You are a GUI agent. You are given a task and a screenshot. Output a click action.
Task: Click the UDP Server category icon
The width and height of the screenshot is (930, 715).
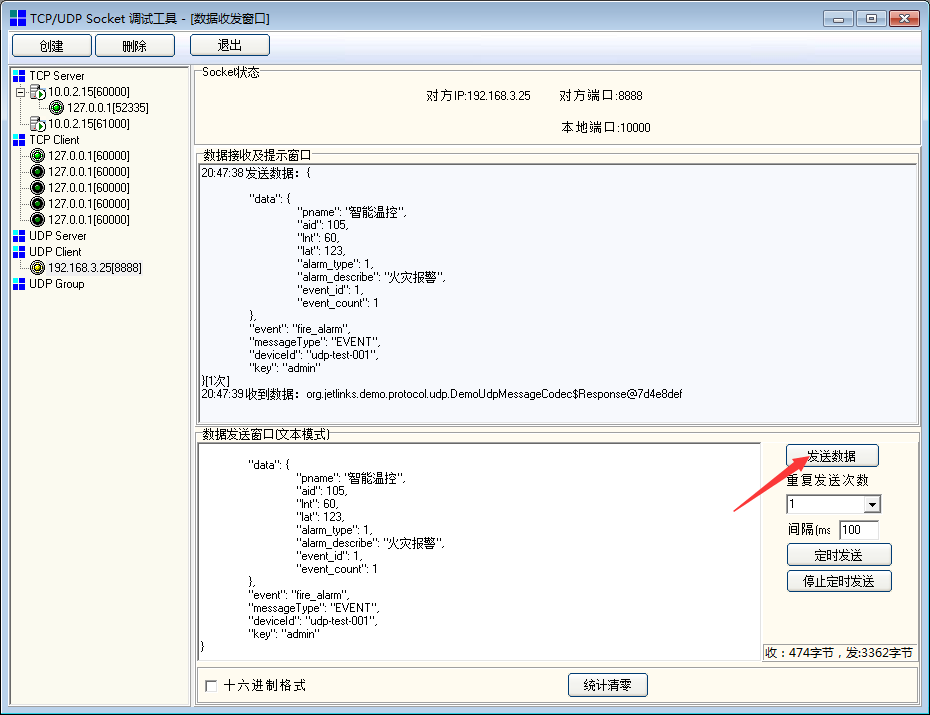pos(19,236)
